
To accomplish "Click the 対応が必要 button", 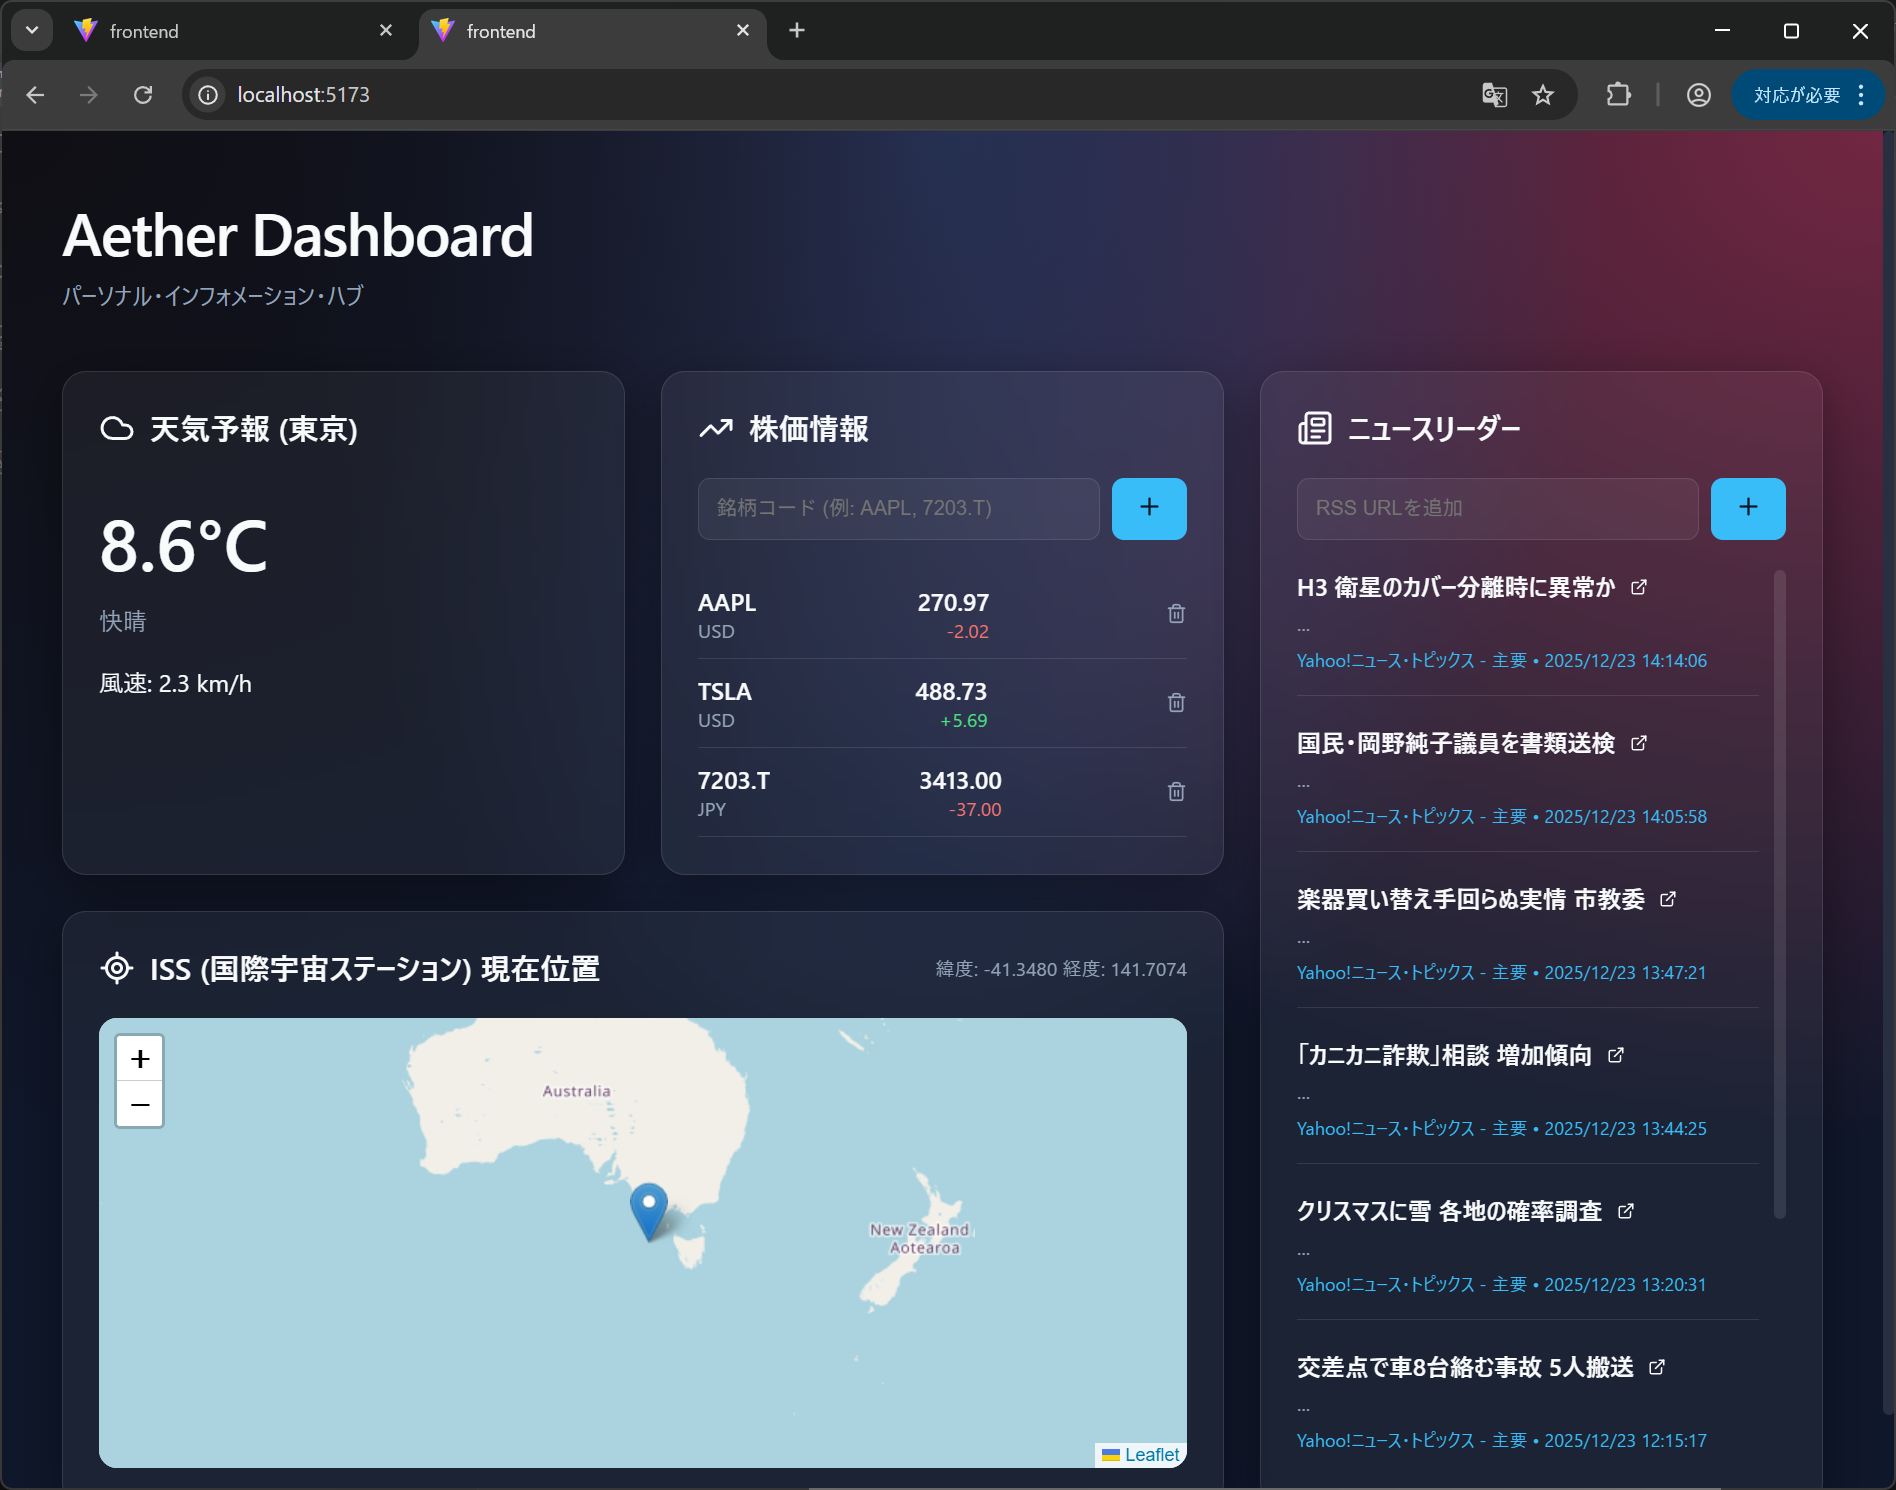I will [x=1797, y=95].
